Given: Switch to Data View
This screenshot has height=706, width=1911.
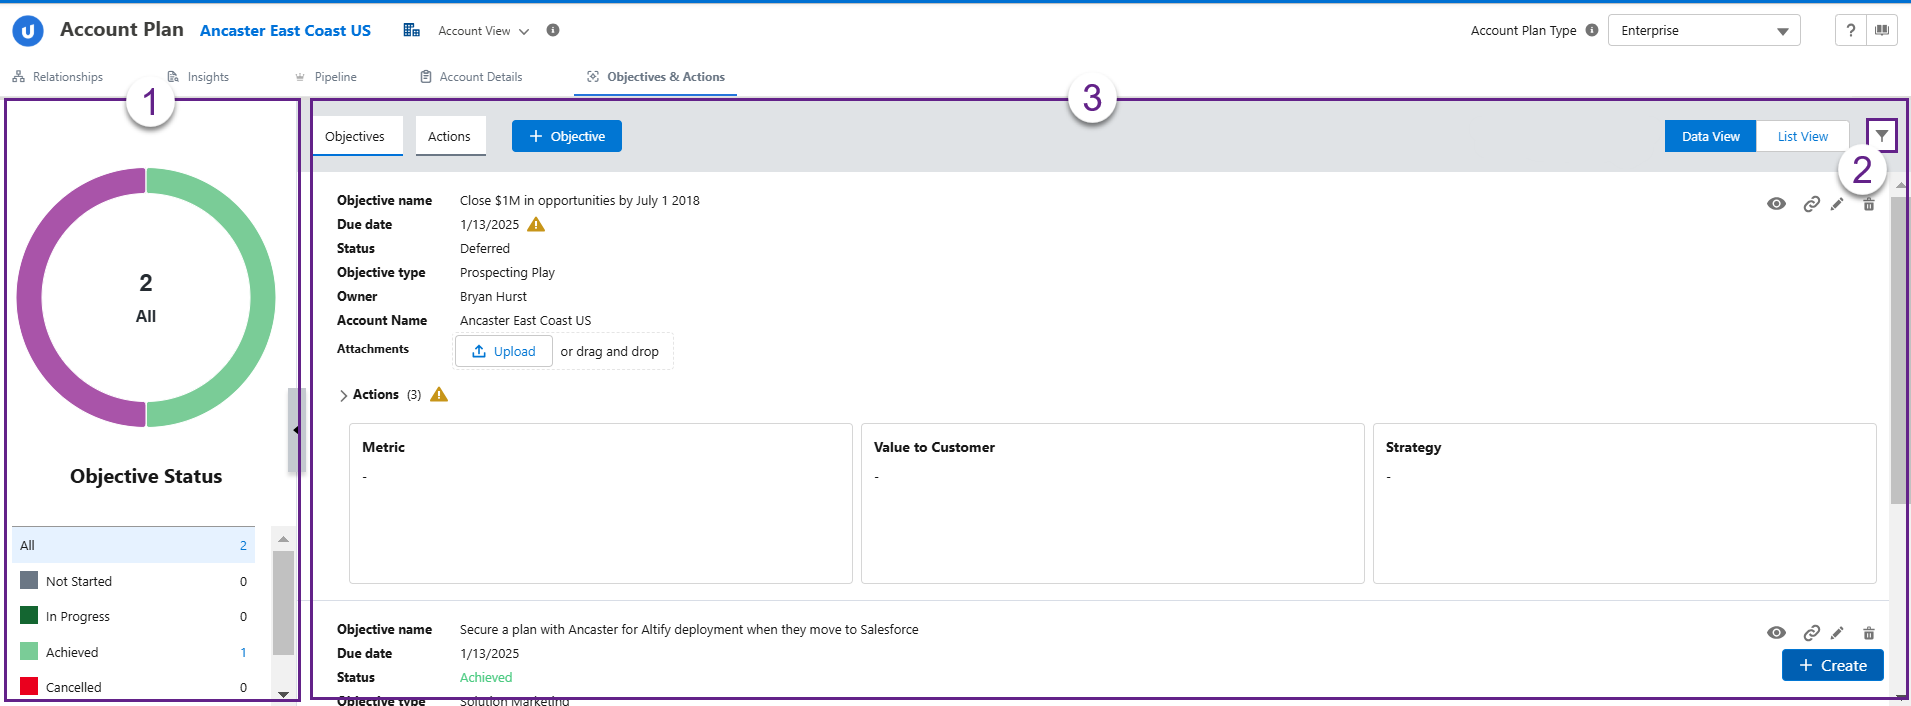Looking at the screenshot, I should pos(1710,136).
